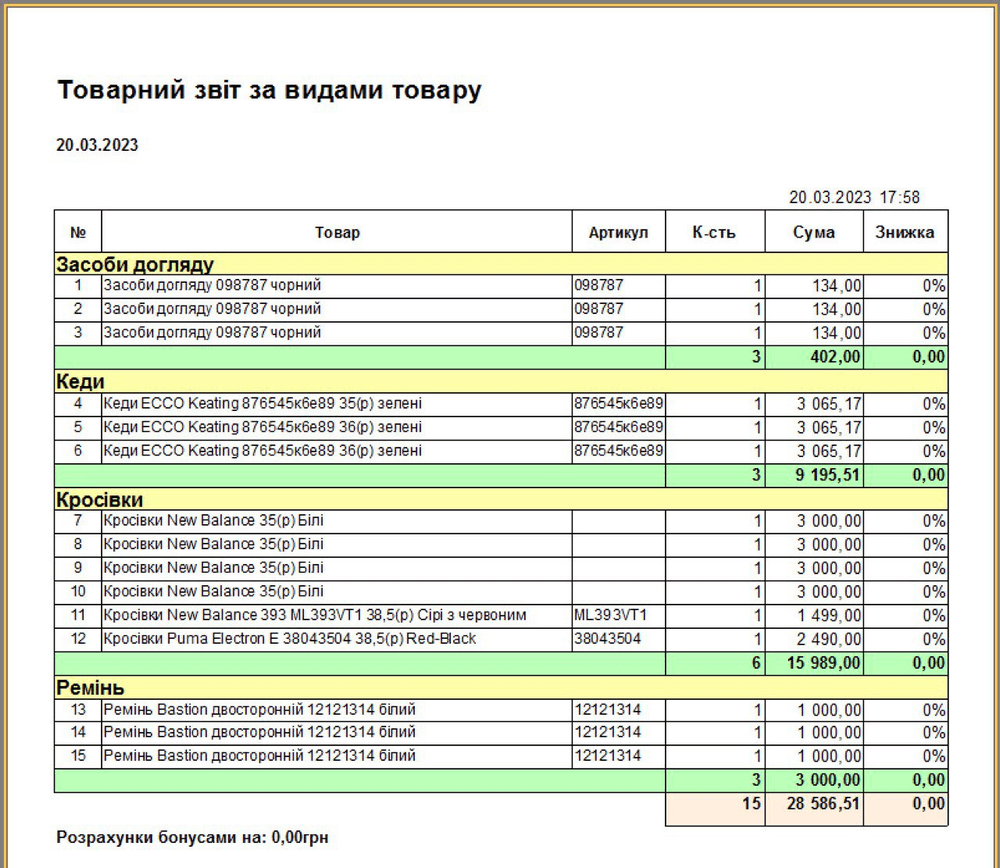Click the "Знижка" column header
This screenshot has height=868, width=1000.
coord(904,232)
